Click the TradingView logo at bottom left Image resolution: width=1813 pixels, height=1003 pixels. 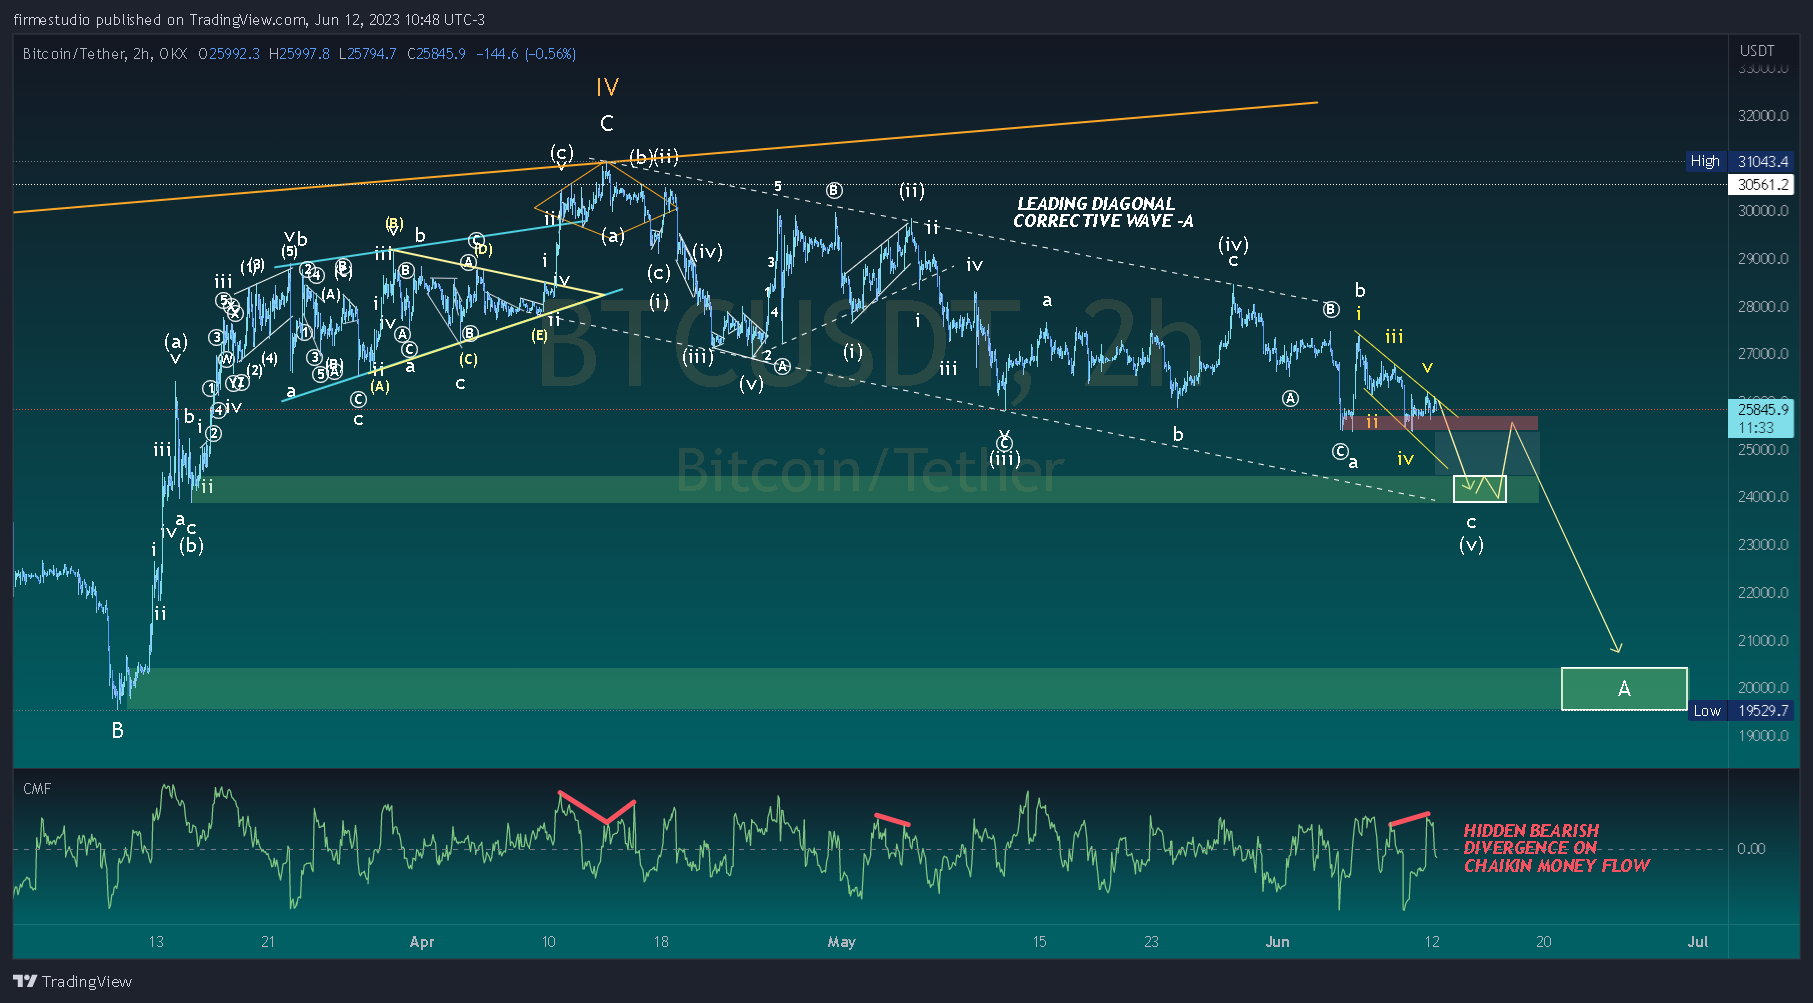(x=72, y=981)
